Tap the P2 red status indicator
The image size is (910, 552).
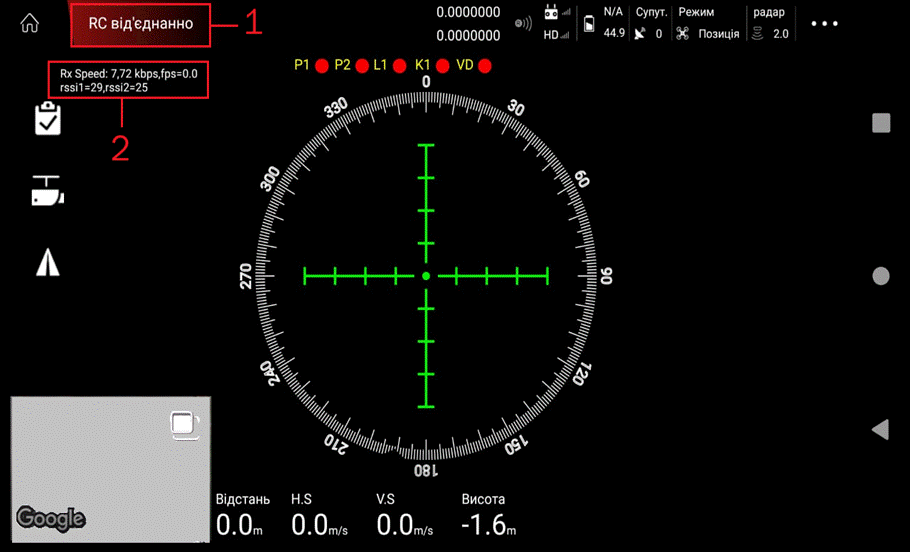[x=362, y=66]
